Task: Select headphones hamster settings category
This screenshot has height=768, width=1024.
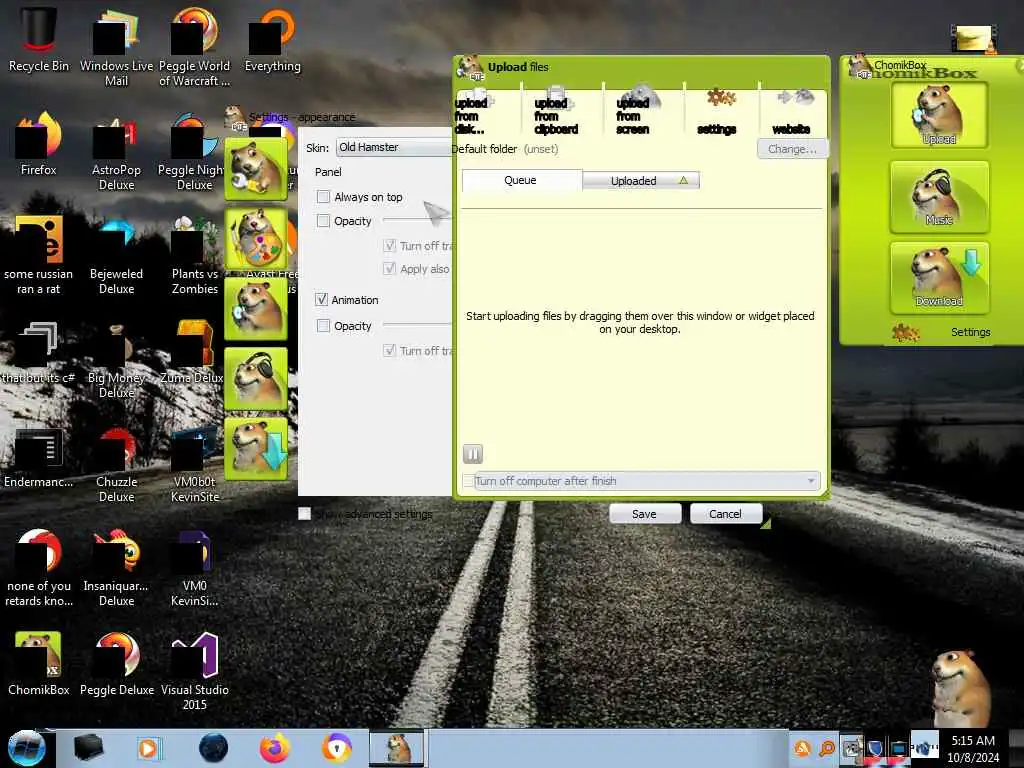Action: [256, 379]
